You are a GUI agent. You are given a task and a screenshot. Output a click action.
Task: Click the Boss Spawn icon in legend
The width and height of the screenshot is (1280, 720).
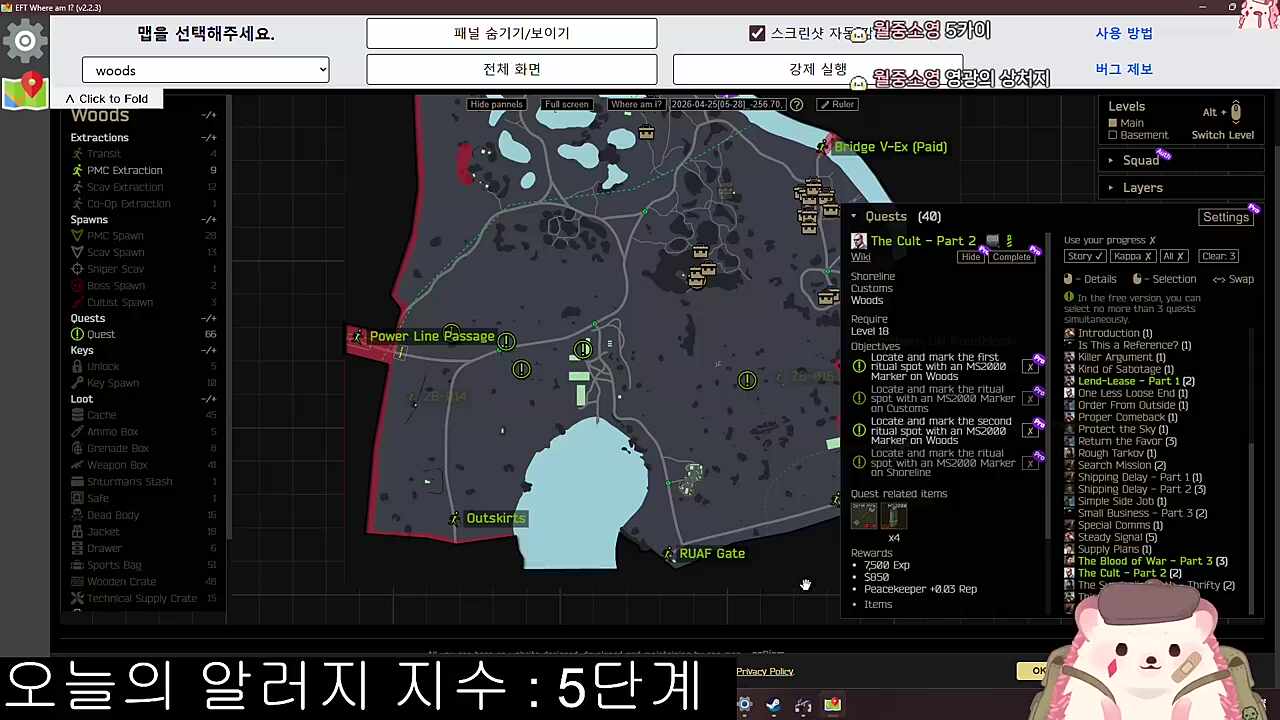point(77,286)
